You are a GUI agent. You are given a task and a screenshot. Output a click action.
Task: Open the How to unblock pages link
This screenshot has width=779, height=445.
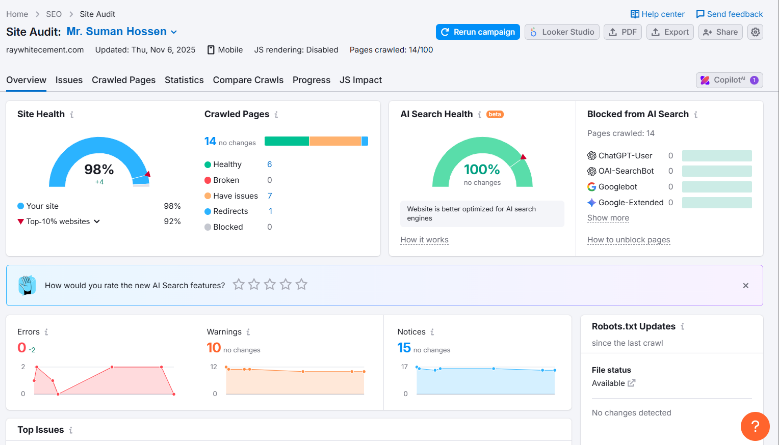click(628, 240)
